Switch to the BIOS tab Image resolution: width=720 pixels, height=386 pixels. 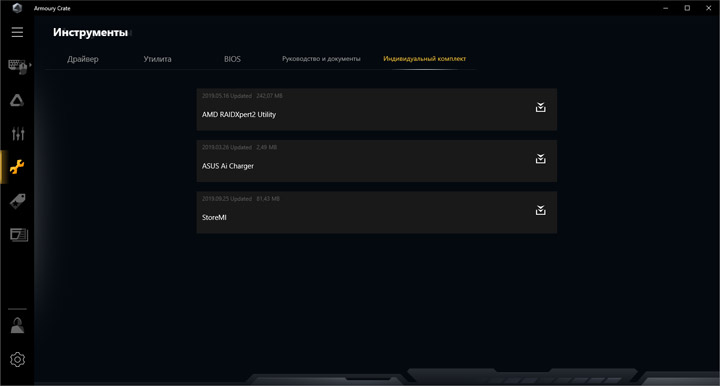pyautogui.click(x=232, y=59)
